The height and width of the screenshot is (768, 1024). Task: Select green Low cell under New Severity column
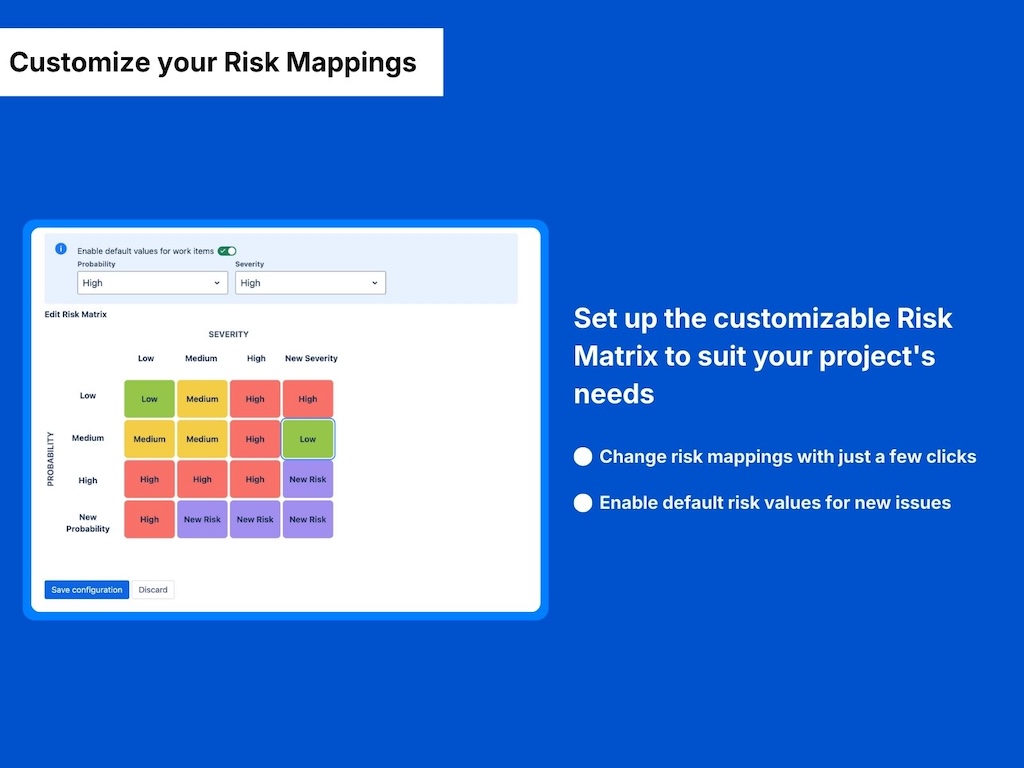308,439
